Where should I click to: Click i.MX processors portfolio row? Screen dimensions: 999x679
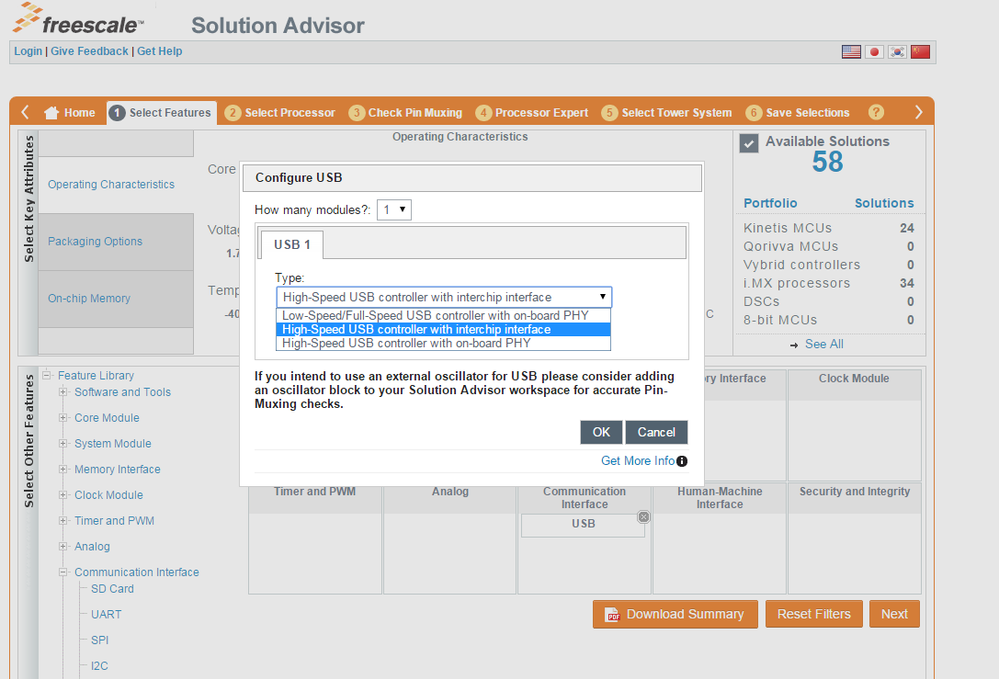828,283
